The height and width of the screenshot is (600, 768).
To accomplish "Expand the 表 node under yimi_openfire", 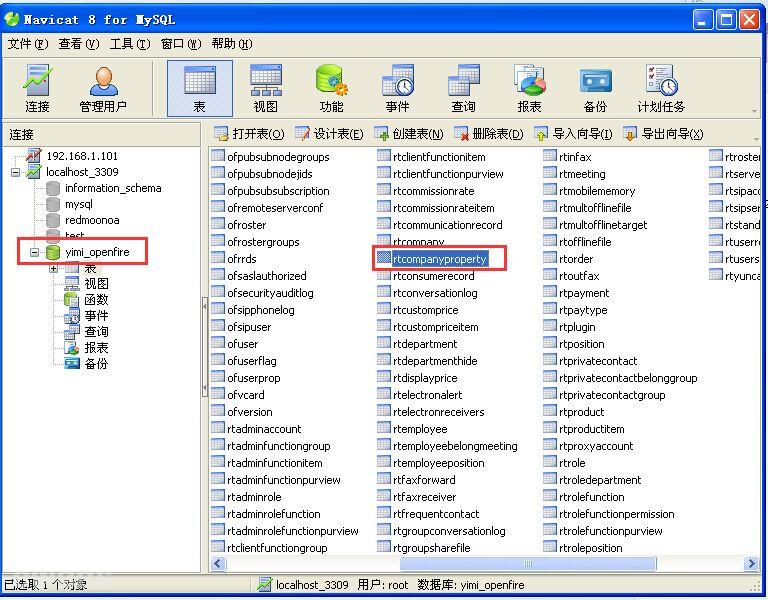I will click(x=53, y=268).
